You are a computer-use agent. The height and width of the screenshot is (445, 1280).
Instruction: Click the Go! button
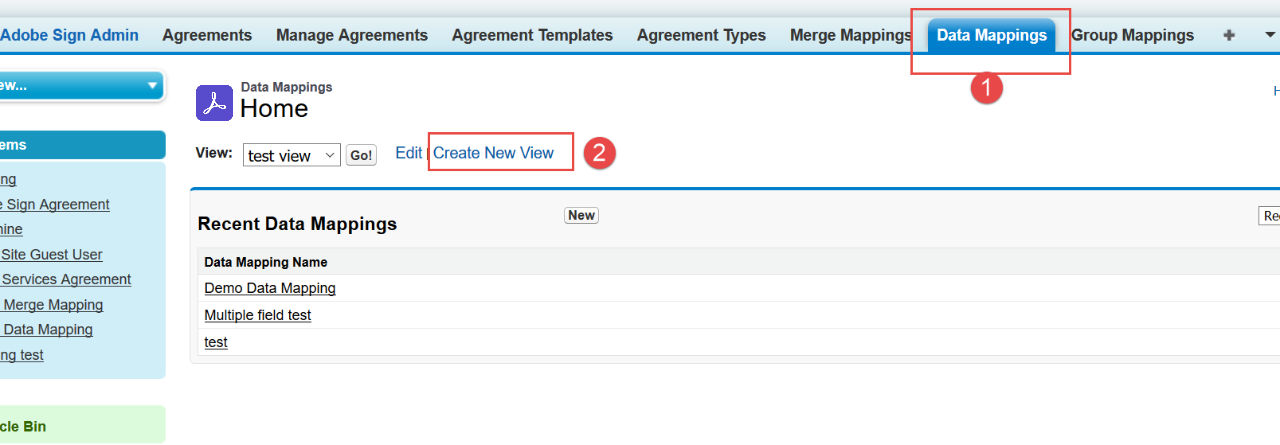361,155
